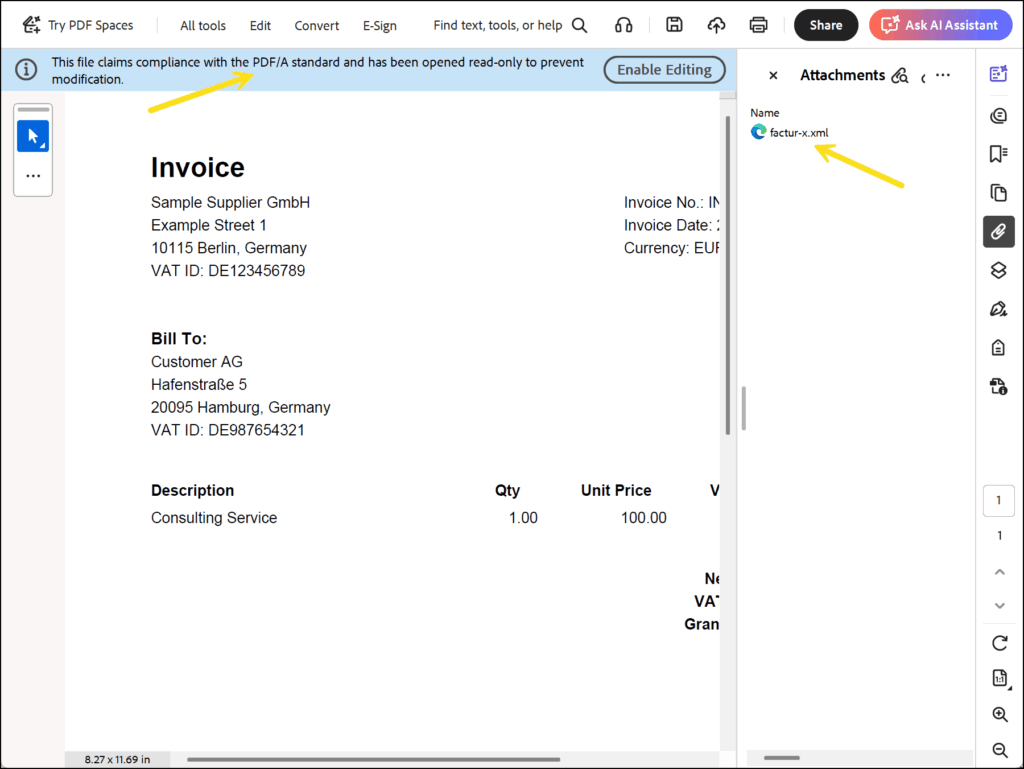The image size is (1024, 769).
Task: Show the Layers panel
Action: 998,270
